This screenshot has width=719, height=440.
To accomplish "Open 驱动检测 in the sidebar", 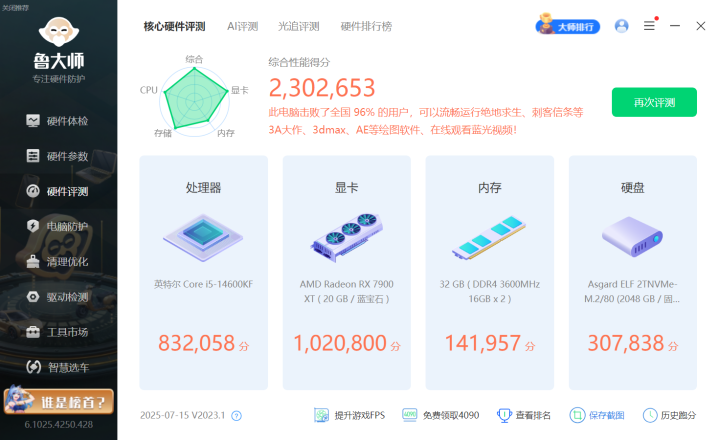I will (x=58, y=297).
